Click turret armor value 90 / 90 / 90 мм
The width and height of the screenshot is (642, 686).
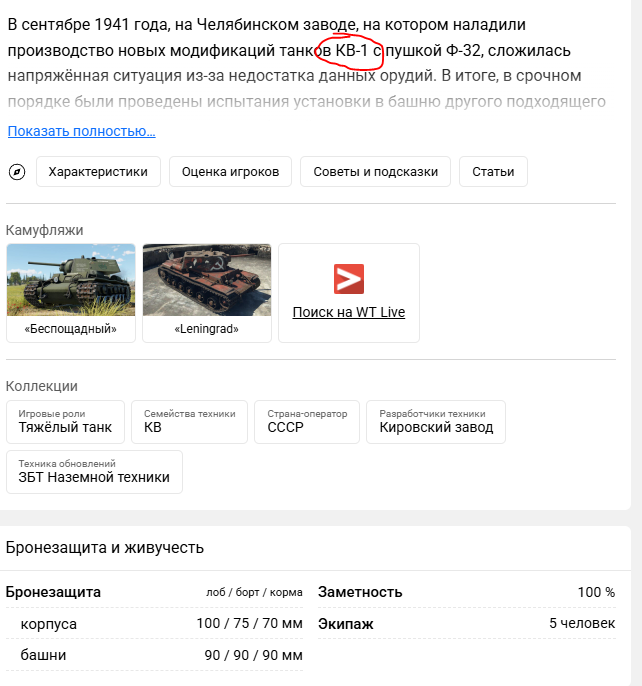253,655
